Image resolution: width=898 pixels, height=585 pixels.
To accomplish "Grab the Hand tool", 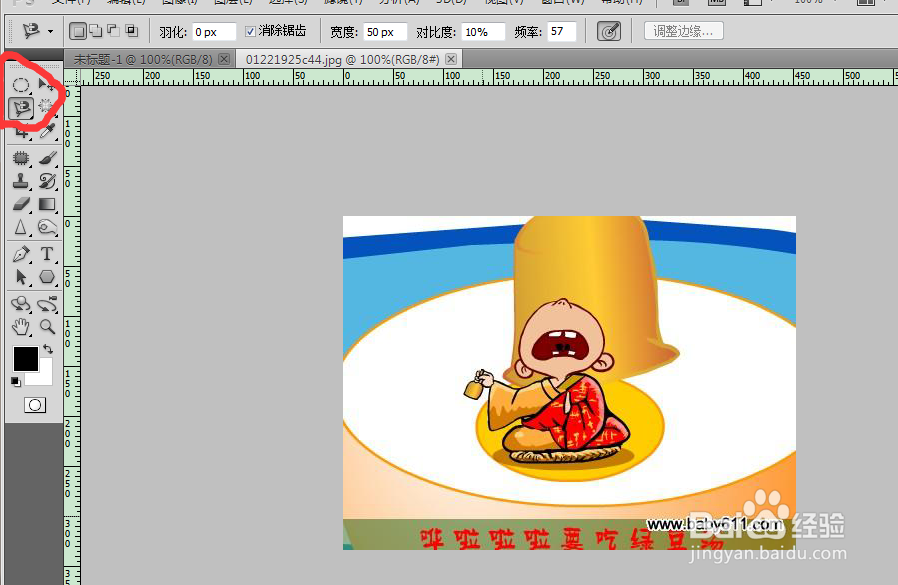I will pos(21,327).
